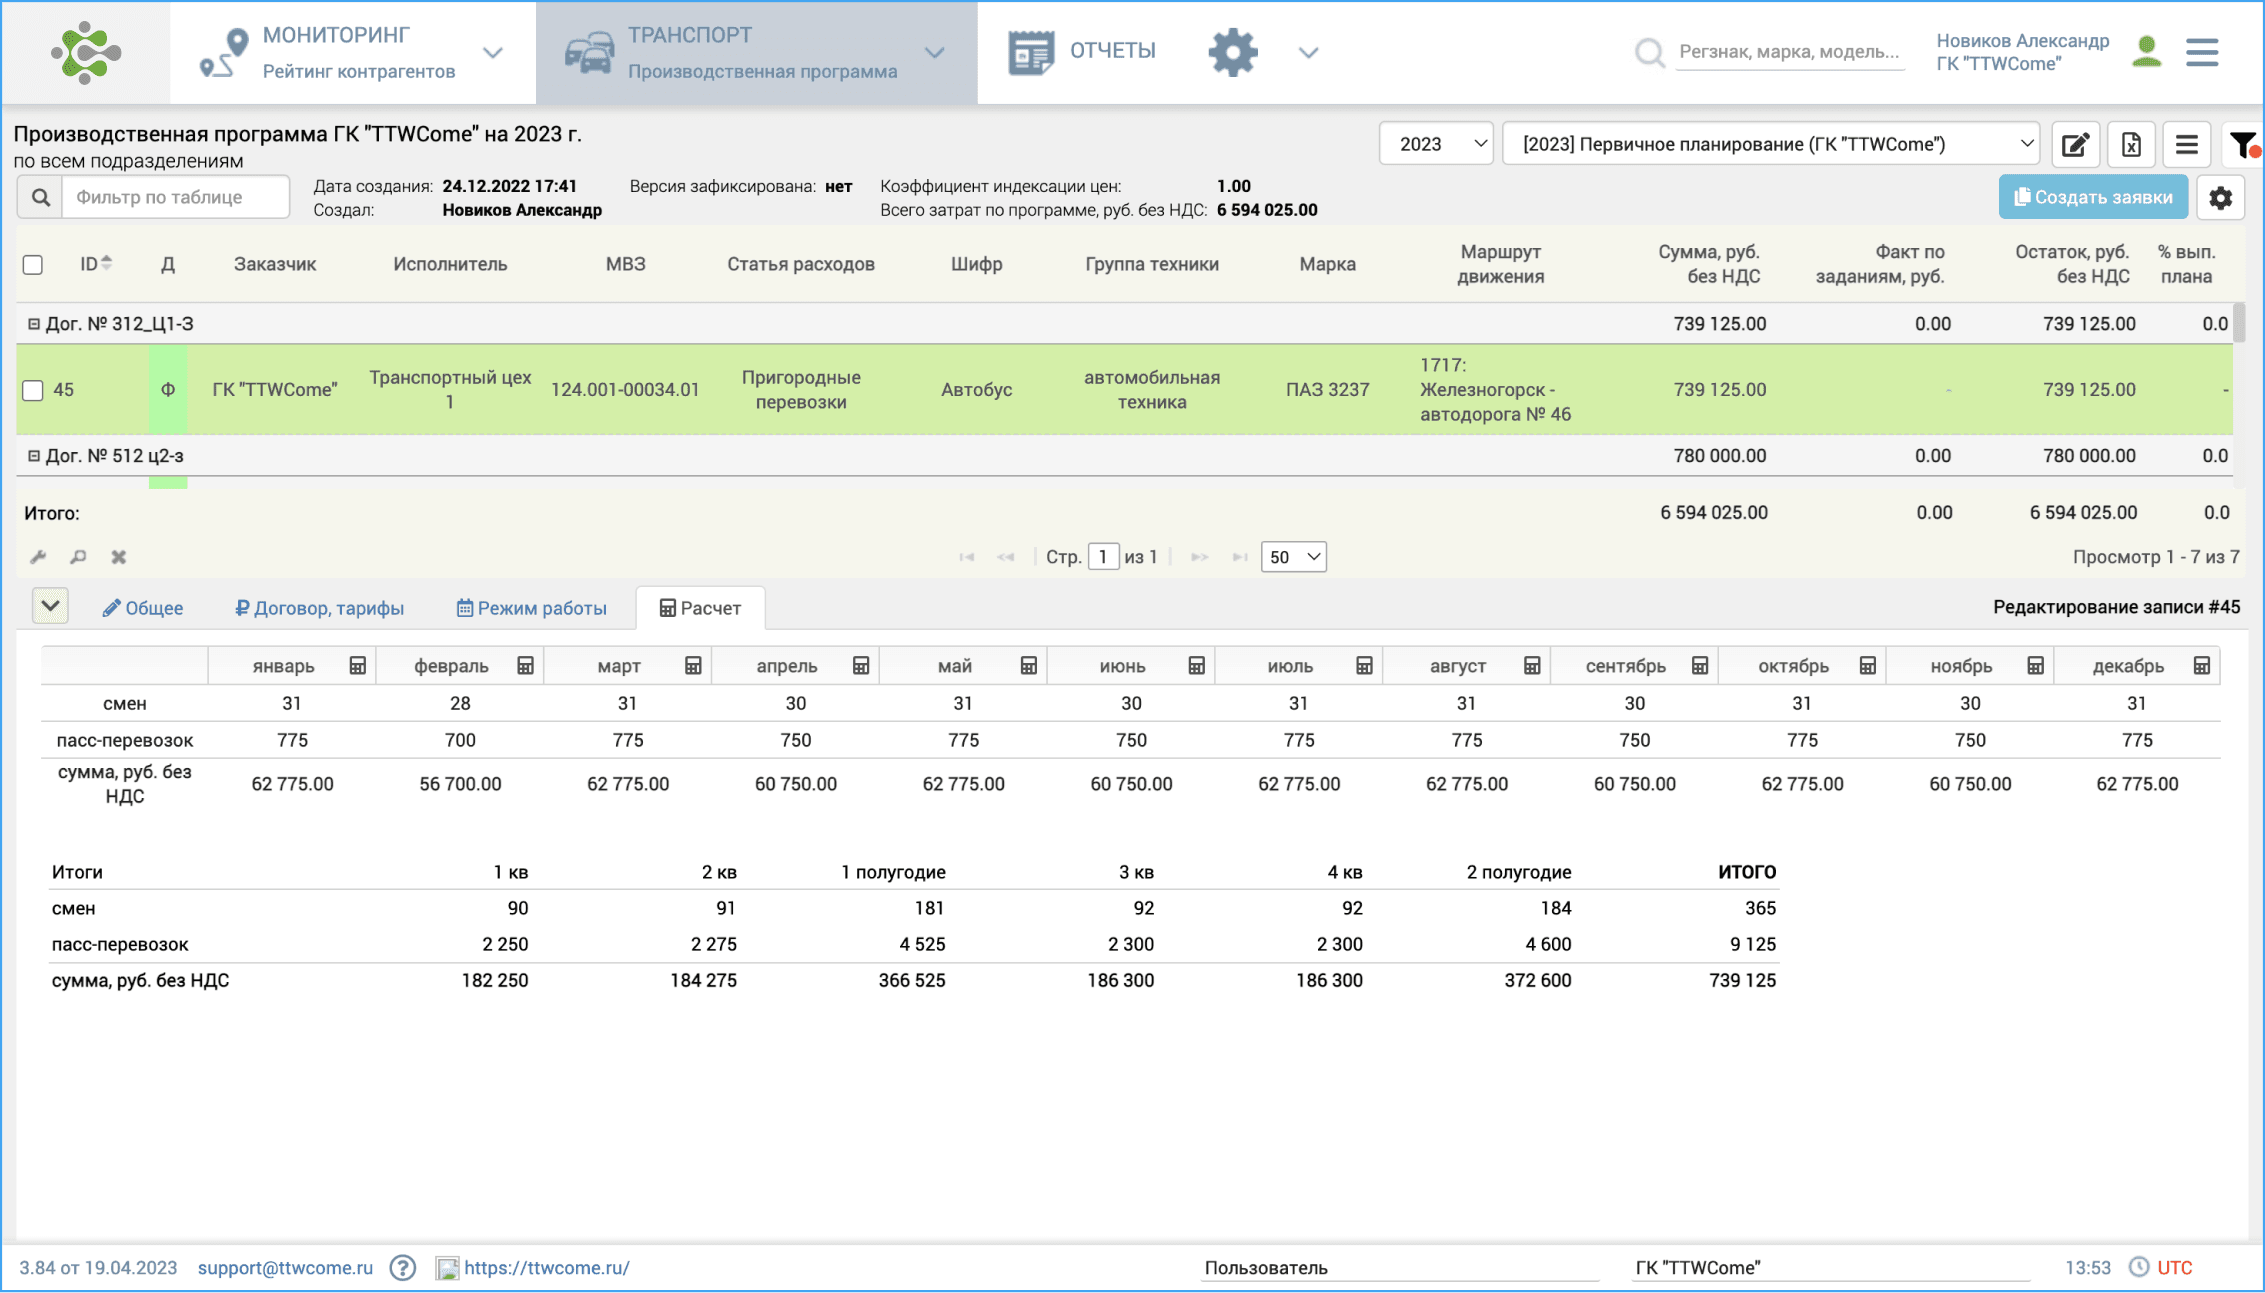Open the hamburger menu in top-right corner
The width and height of the screenshot is (2265, 1293).
pos(2202,52)
